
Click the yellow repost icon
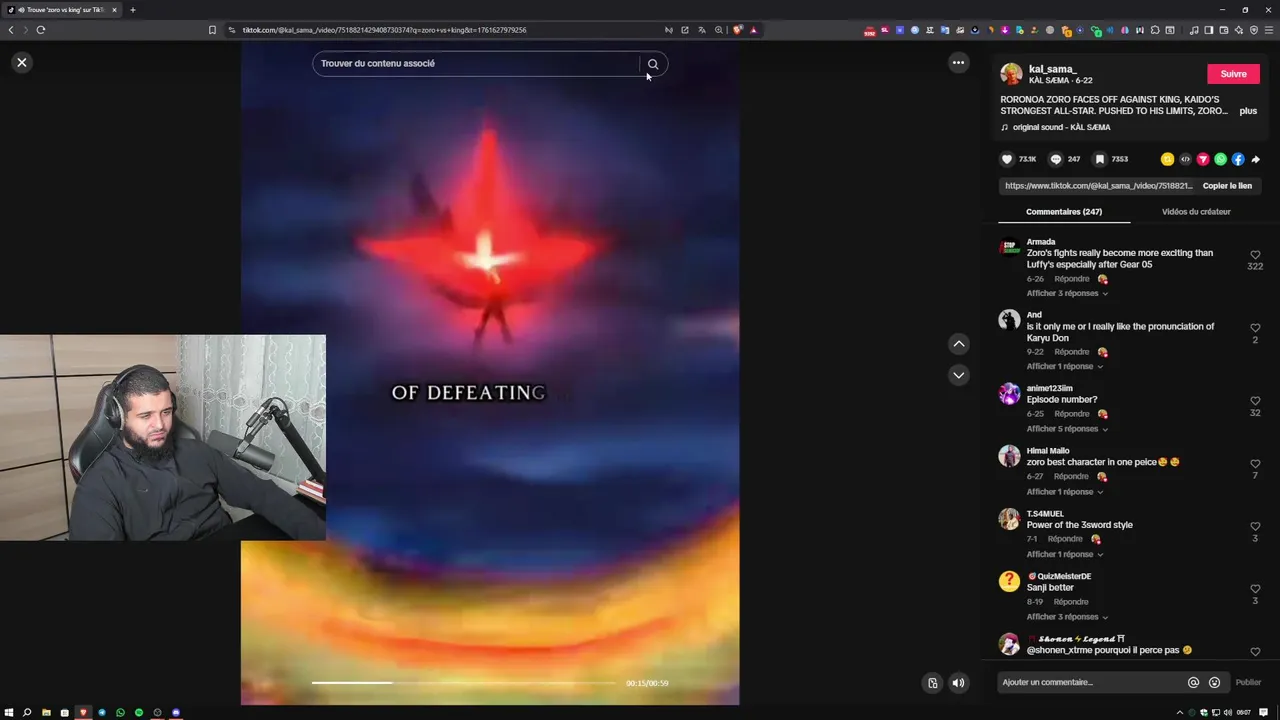(1167, 159)
